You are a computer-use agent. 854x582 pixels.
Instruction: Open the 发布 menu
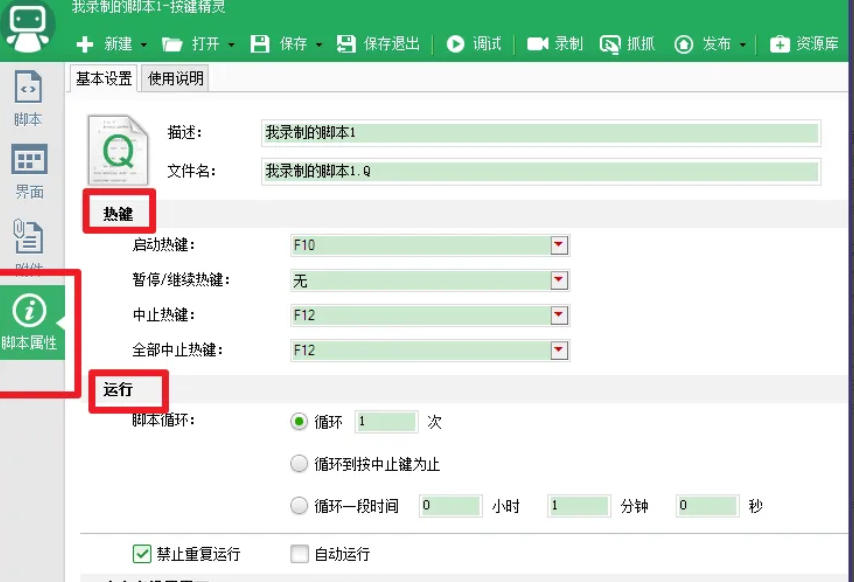pos(707,44)
